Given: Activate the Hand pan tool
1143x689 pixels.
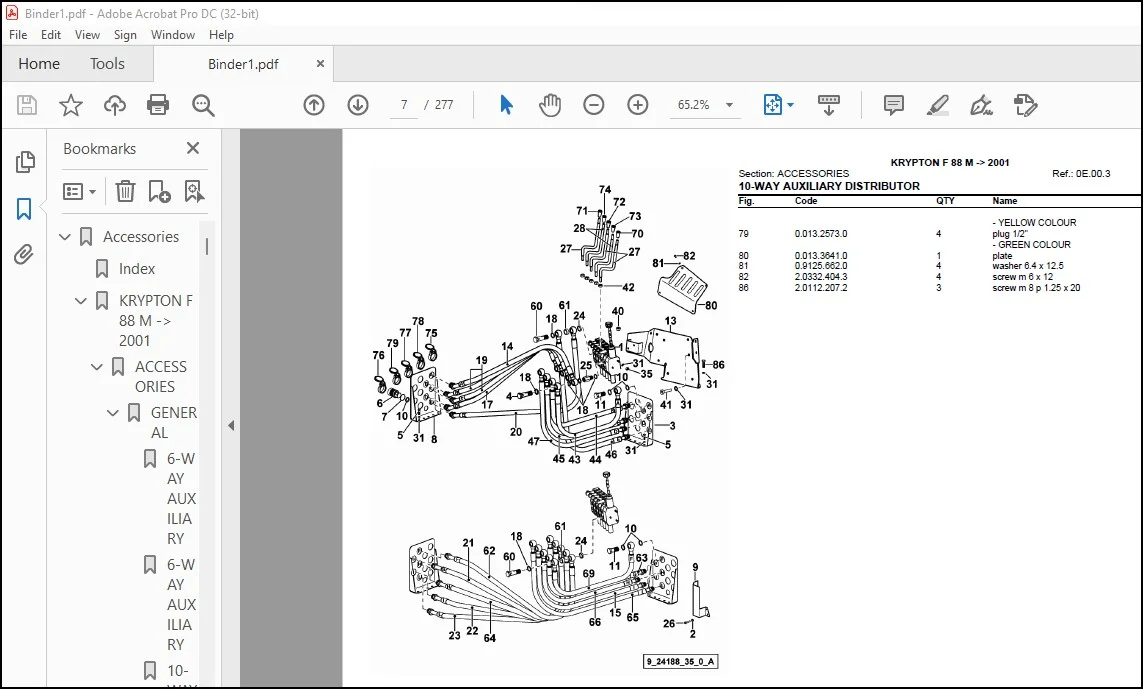Looking at the screenshot, I should click(550, 105).
